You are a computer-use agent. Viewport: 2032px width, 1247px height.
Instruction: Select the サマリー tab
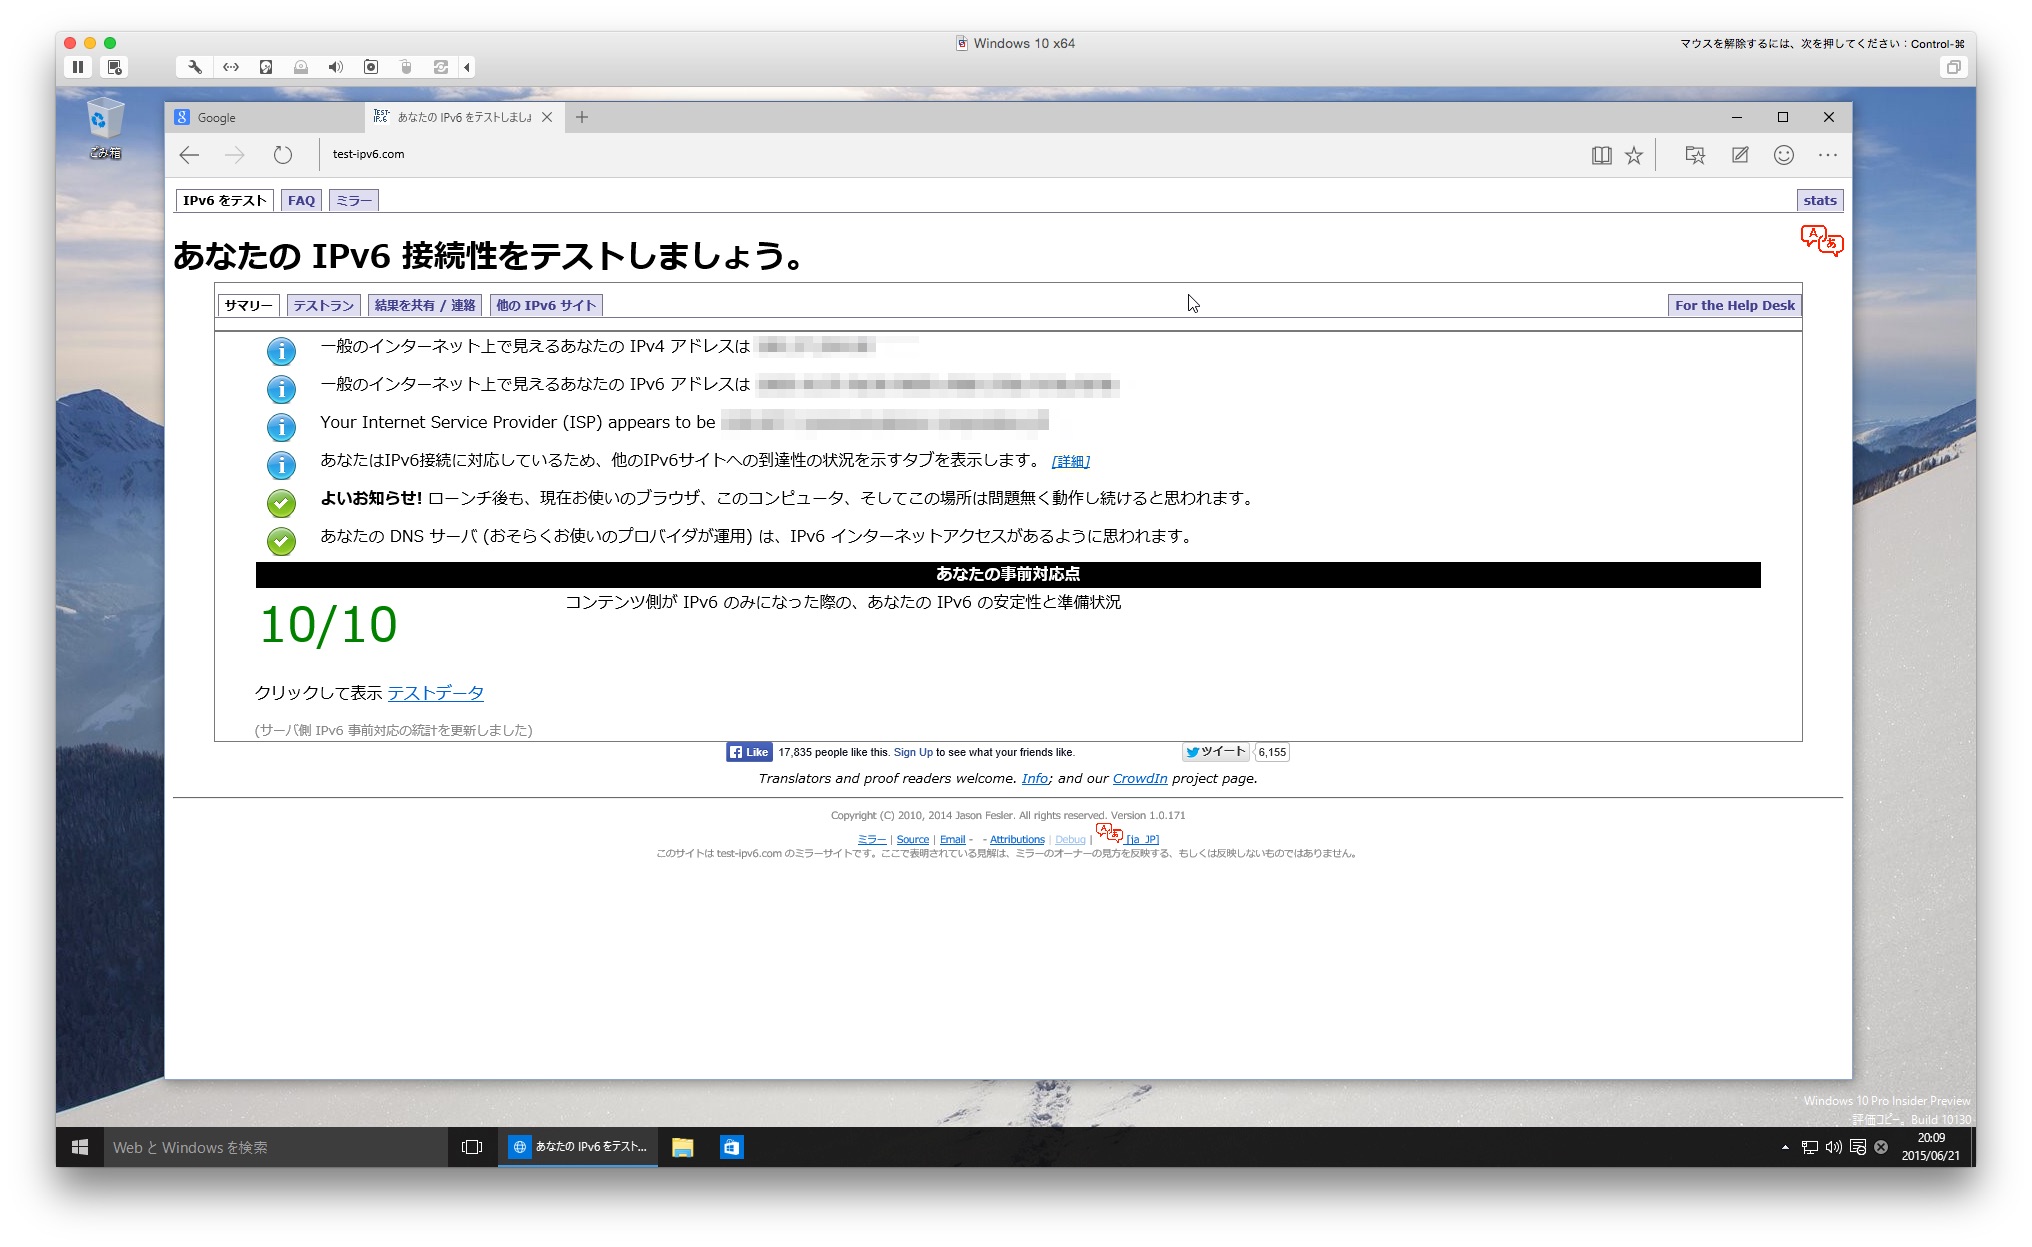[x=248, y=305]
